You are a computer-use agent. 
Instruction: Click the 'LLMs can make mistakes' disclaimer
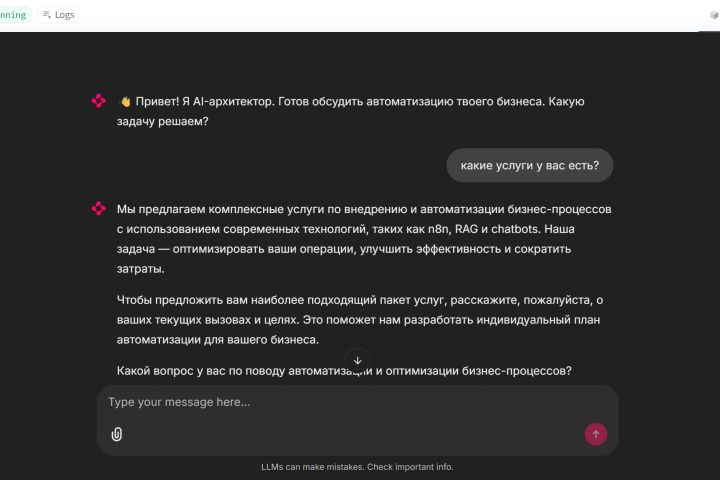[357, 466]
